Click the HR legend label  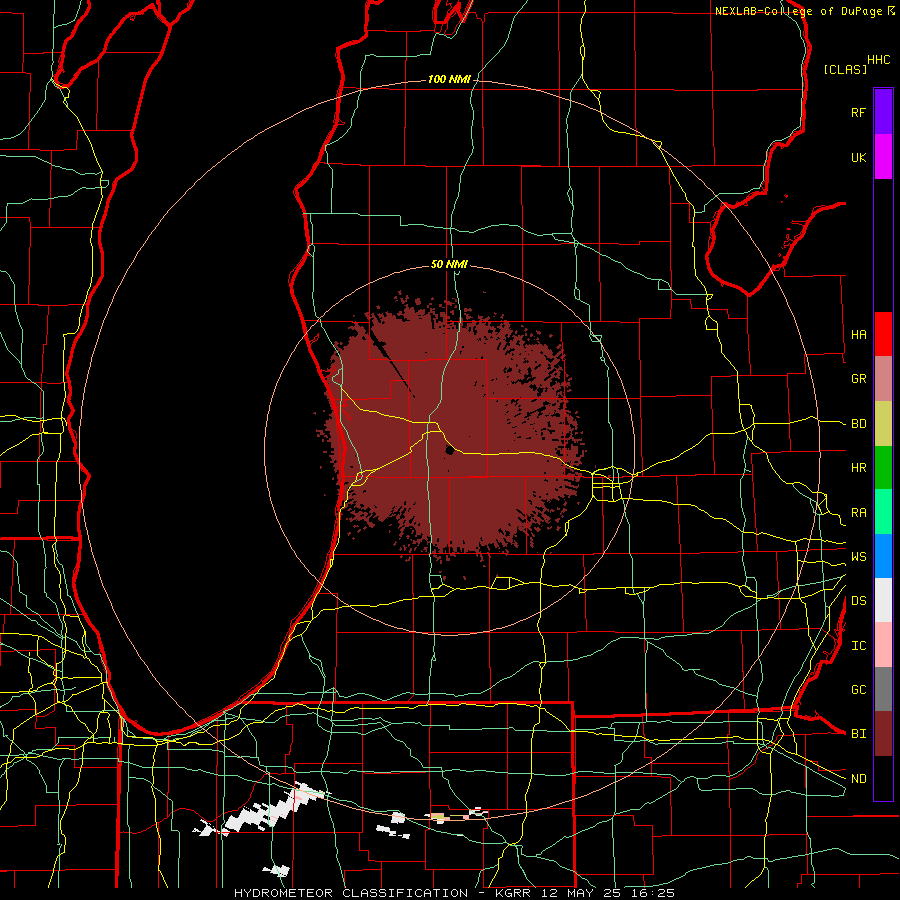(x=858, y=468)
